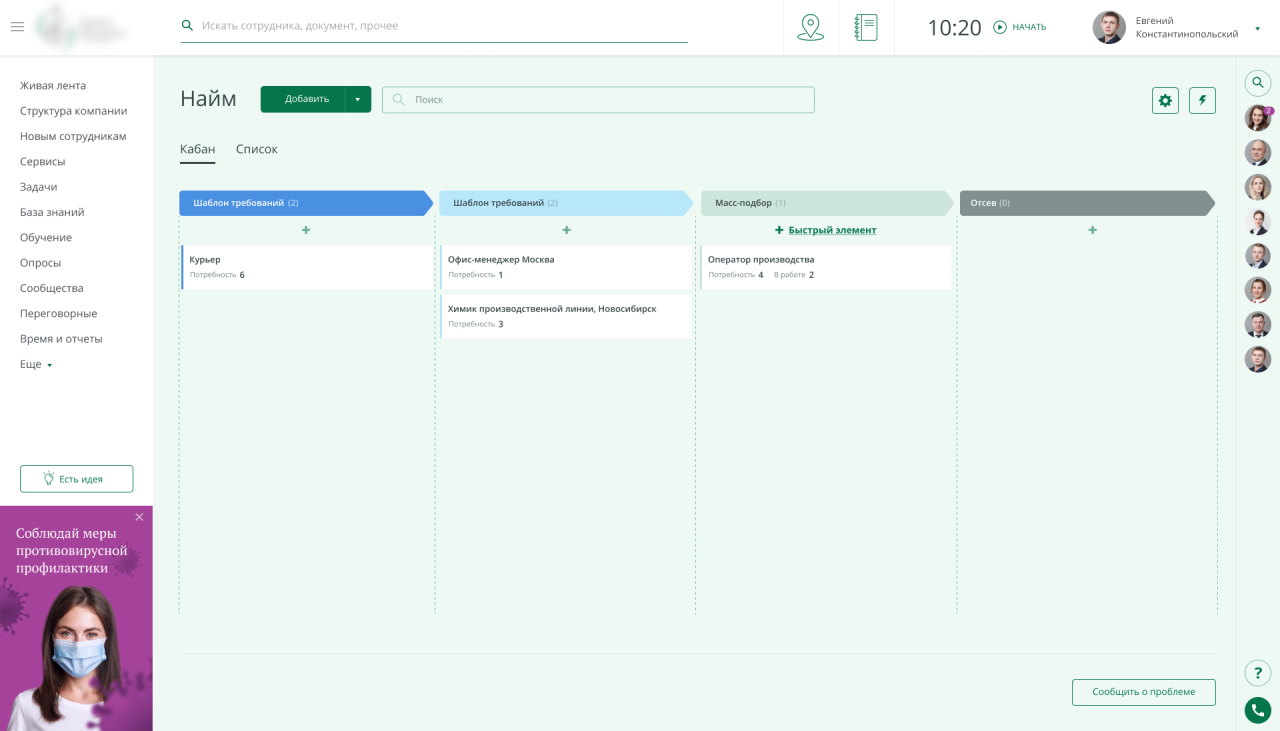1280x731 pixels.
Task: Open the Офис-менеджер Москва card
Action: [x=566, y=267]
